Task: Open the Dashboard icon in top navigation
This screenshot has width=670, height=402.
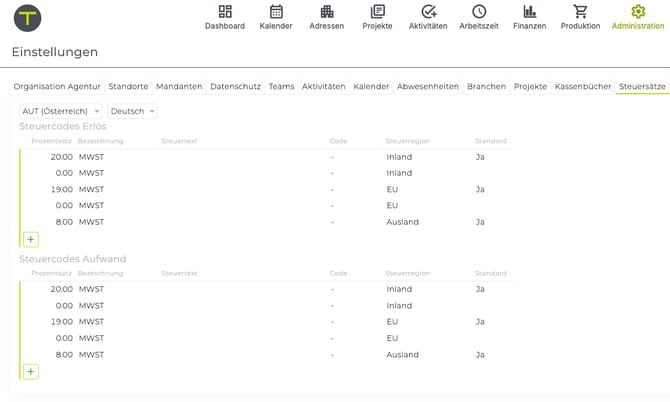Action: coord(224,13)
